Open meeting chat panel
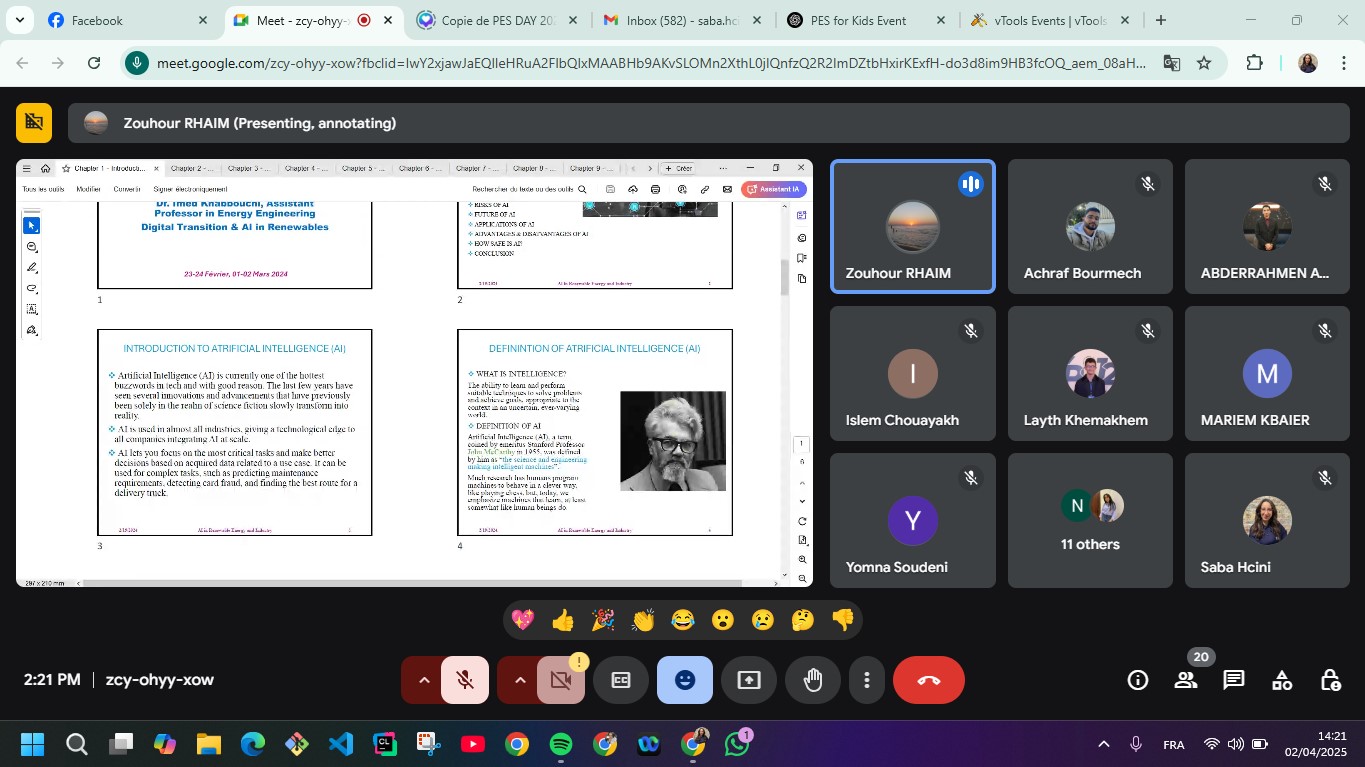 pos(1233,680)
